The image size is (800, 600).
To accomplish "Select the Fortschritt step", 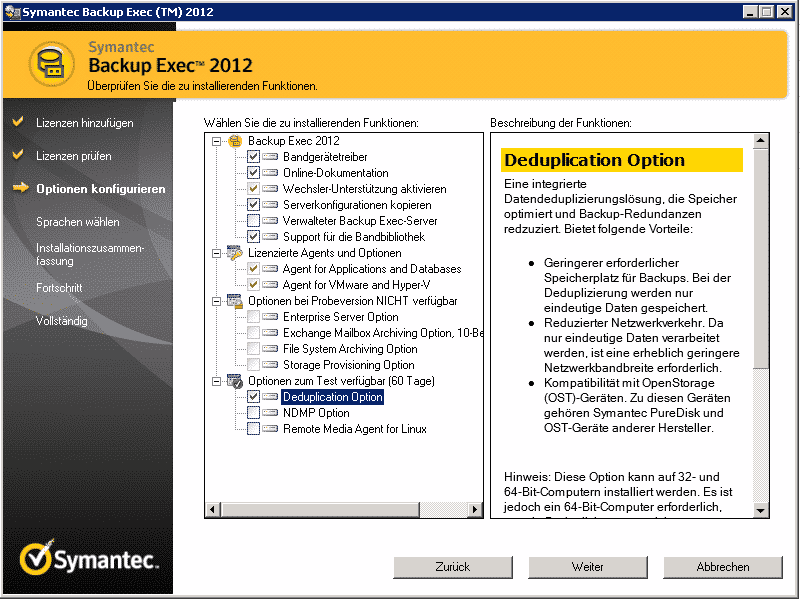I will tap(59, 288).
